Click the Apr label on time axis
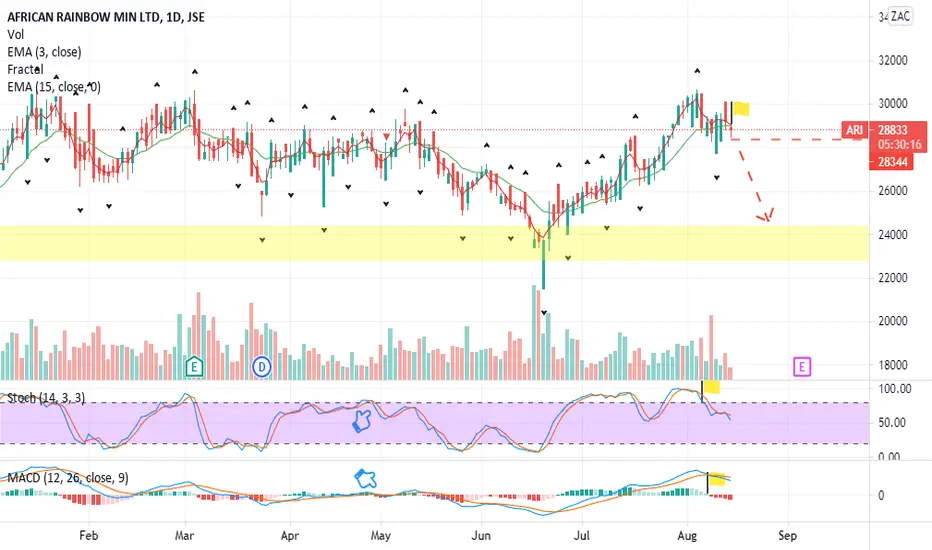Image resolution: width=932 pixels, height=550 pixels. (289, 536)
